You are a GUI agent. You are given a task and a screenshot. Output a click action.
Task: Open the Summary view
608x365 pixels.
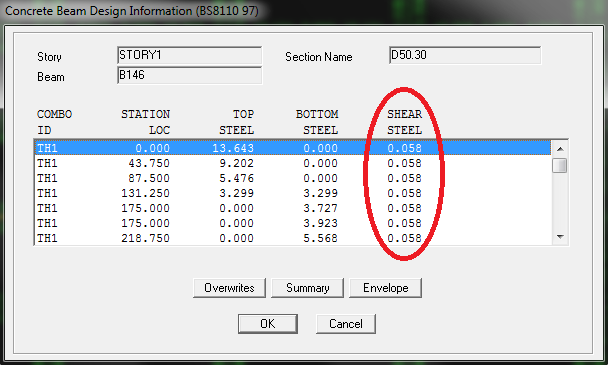tap(307, 288)
